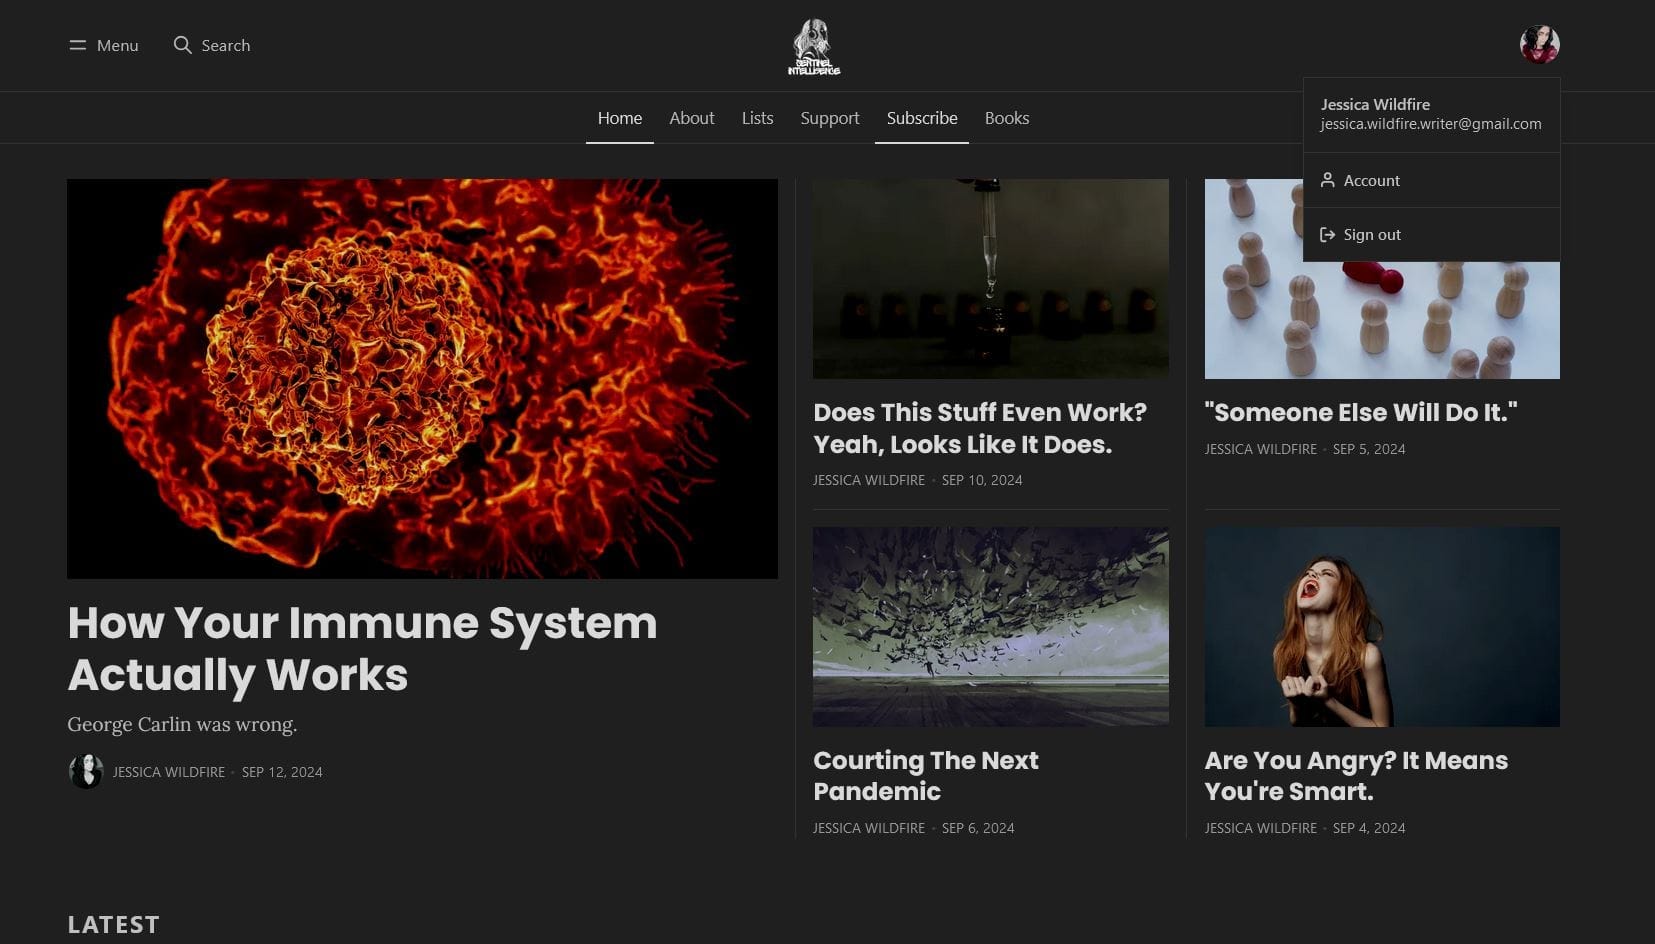
Task: Click Jessica Wildfire byline dated Sep 5, 2024
Action: coord(1261,449)
